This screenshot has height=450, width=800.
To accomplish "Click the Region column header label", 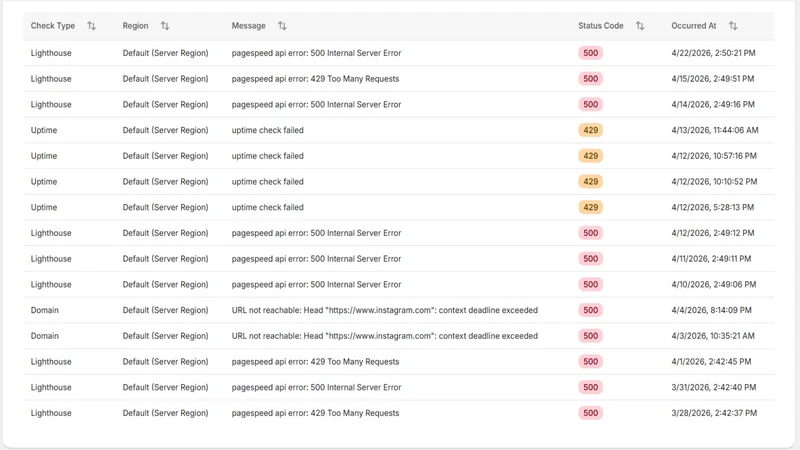I will [x=135, y=26].
